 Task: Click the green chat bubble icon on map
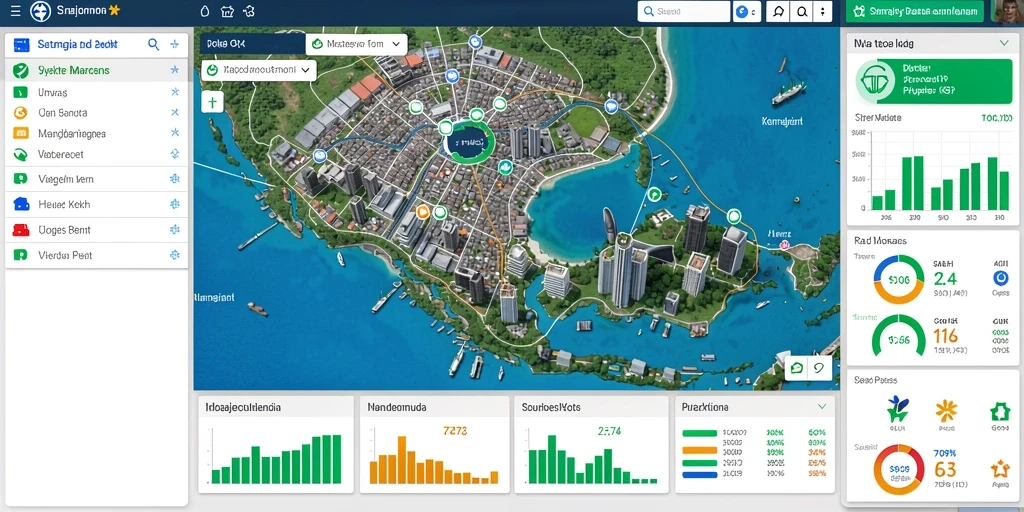797,368
